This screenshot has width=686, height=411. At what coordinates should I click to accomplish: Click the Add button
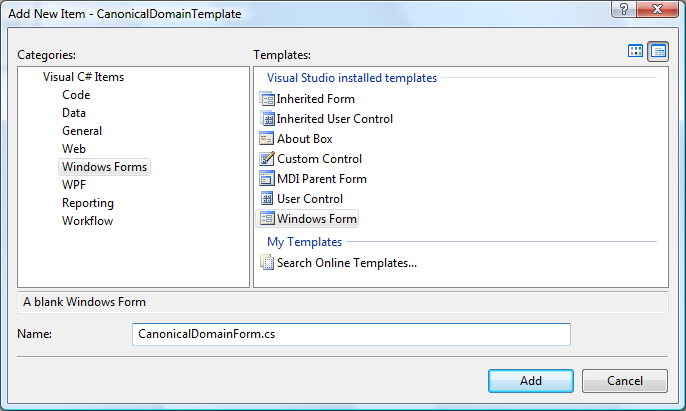coord(531,381)
